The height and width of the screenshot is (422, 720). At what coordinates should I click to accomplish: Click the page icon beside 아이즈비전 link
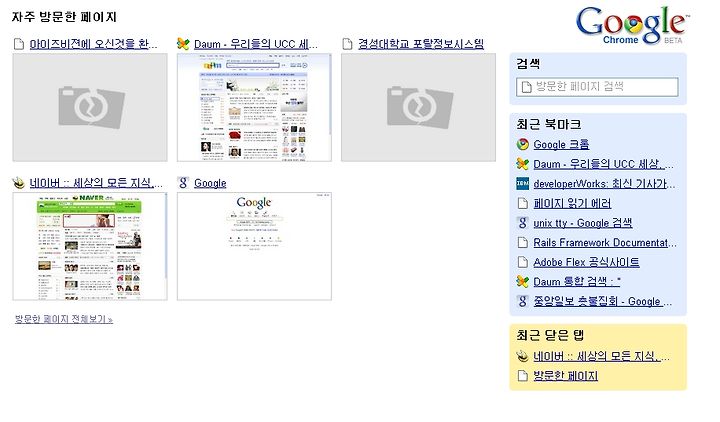[19, 44]
